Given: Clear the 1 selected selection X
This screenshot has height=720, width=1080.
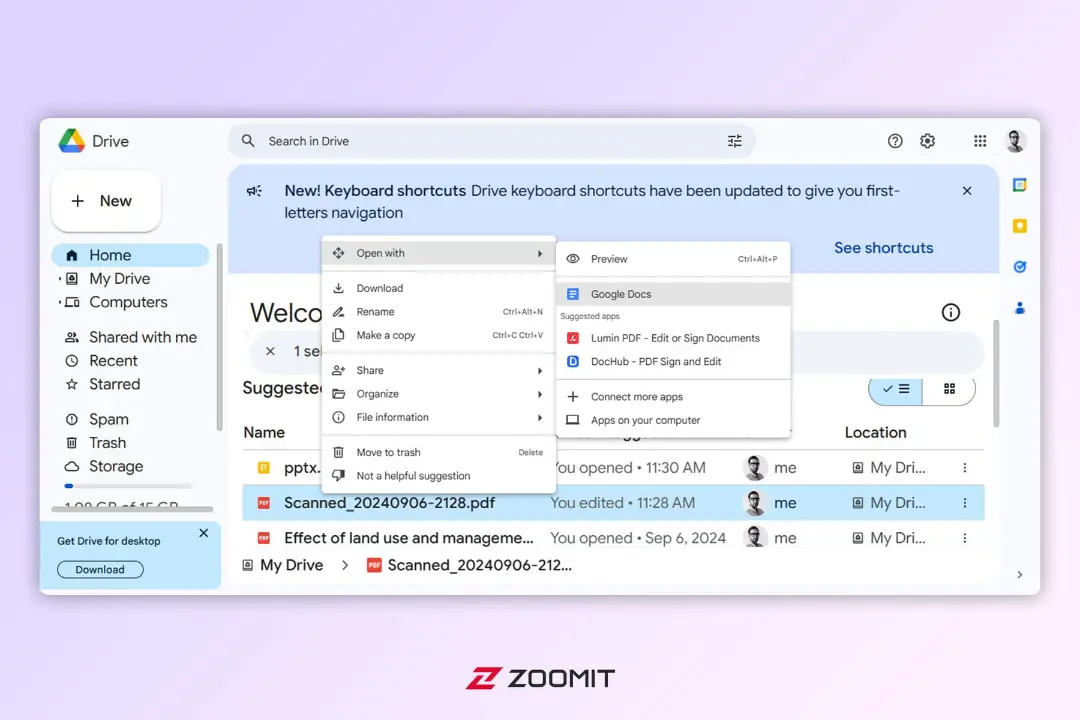Looking at the screenshot, I should tap(270, 351).
